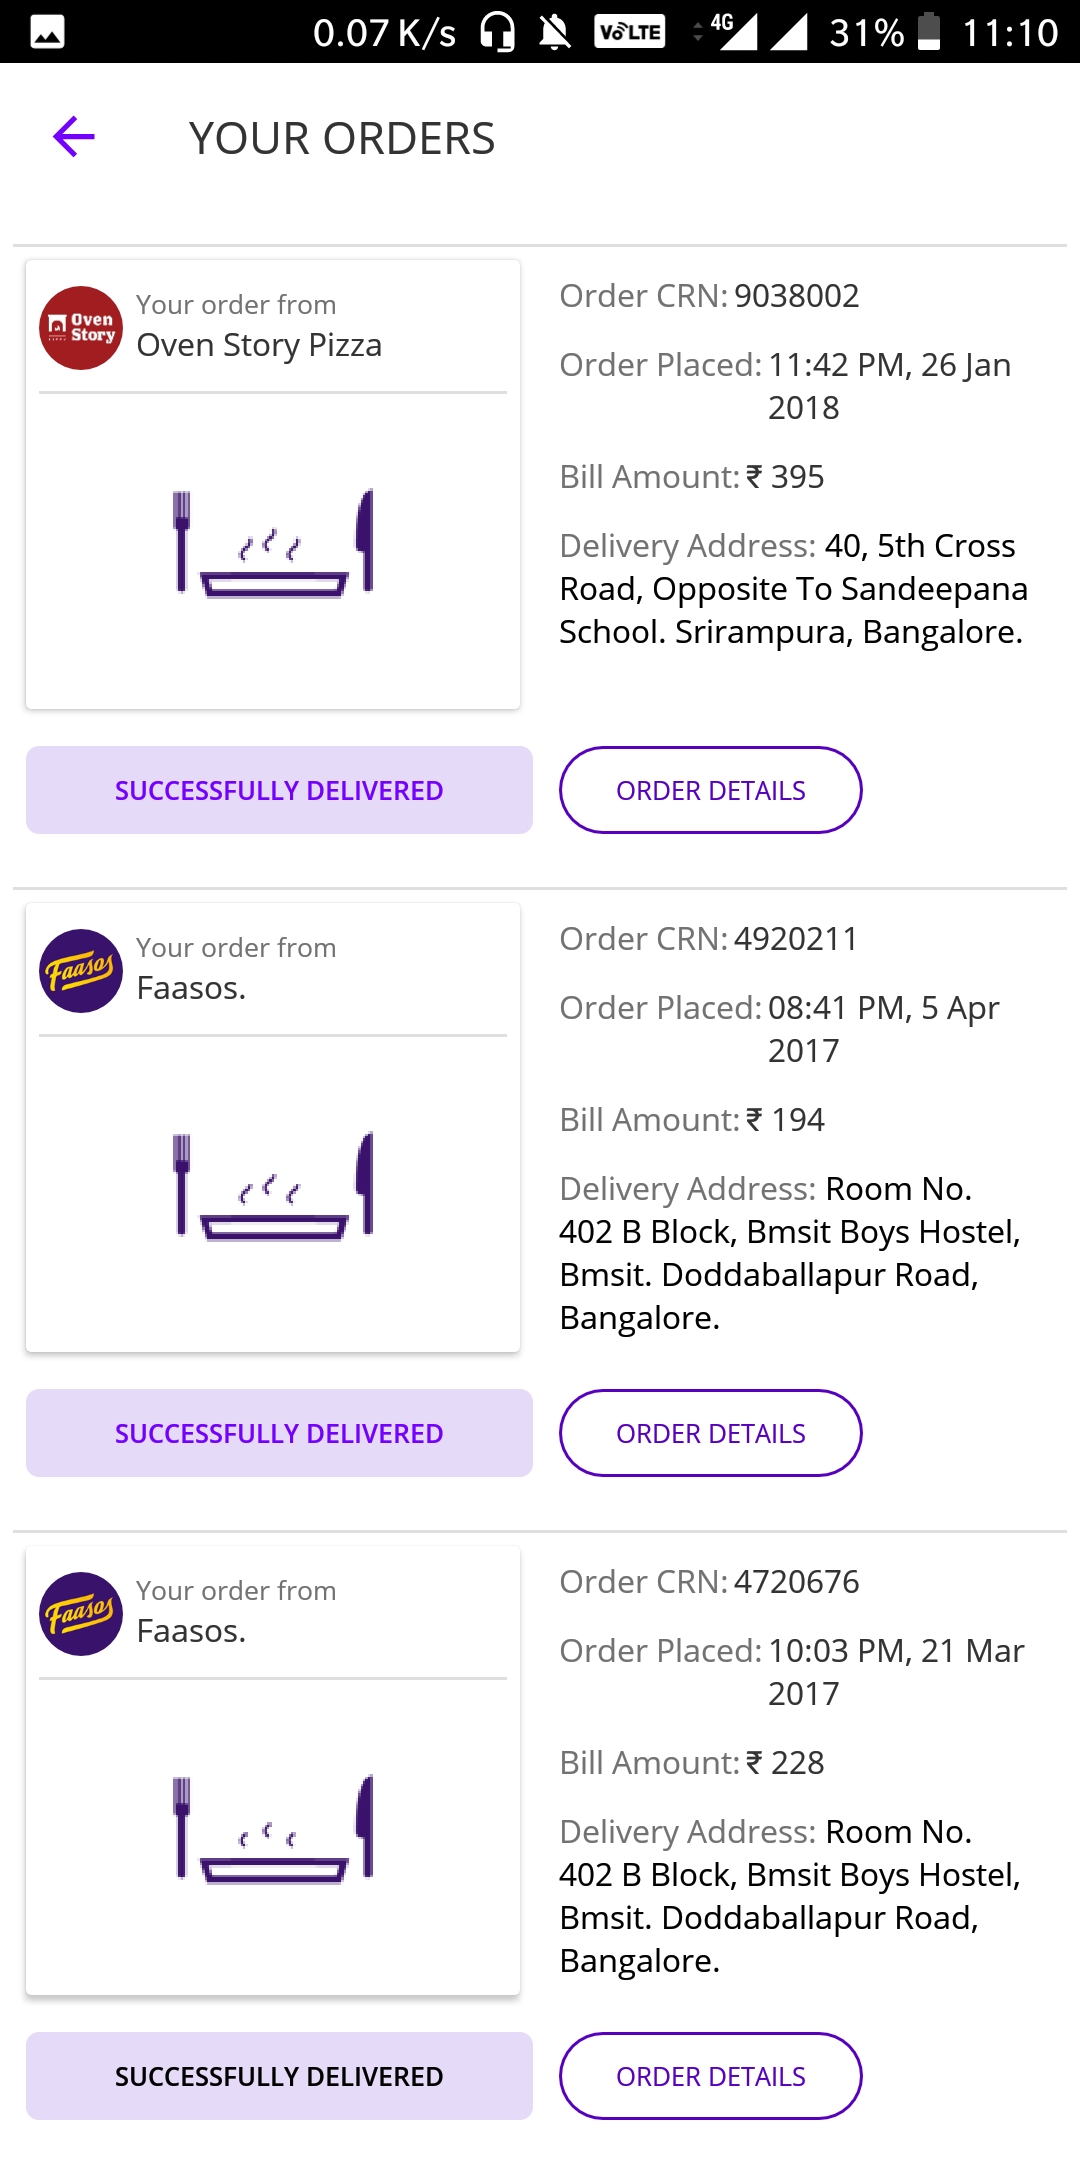
Task: Open Order Details for the ₹ 194 Faasos order
Action: [710, 1433]
